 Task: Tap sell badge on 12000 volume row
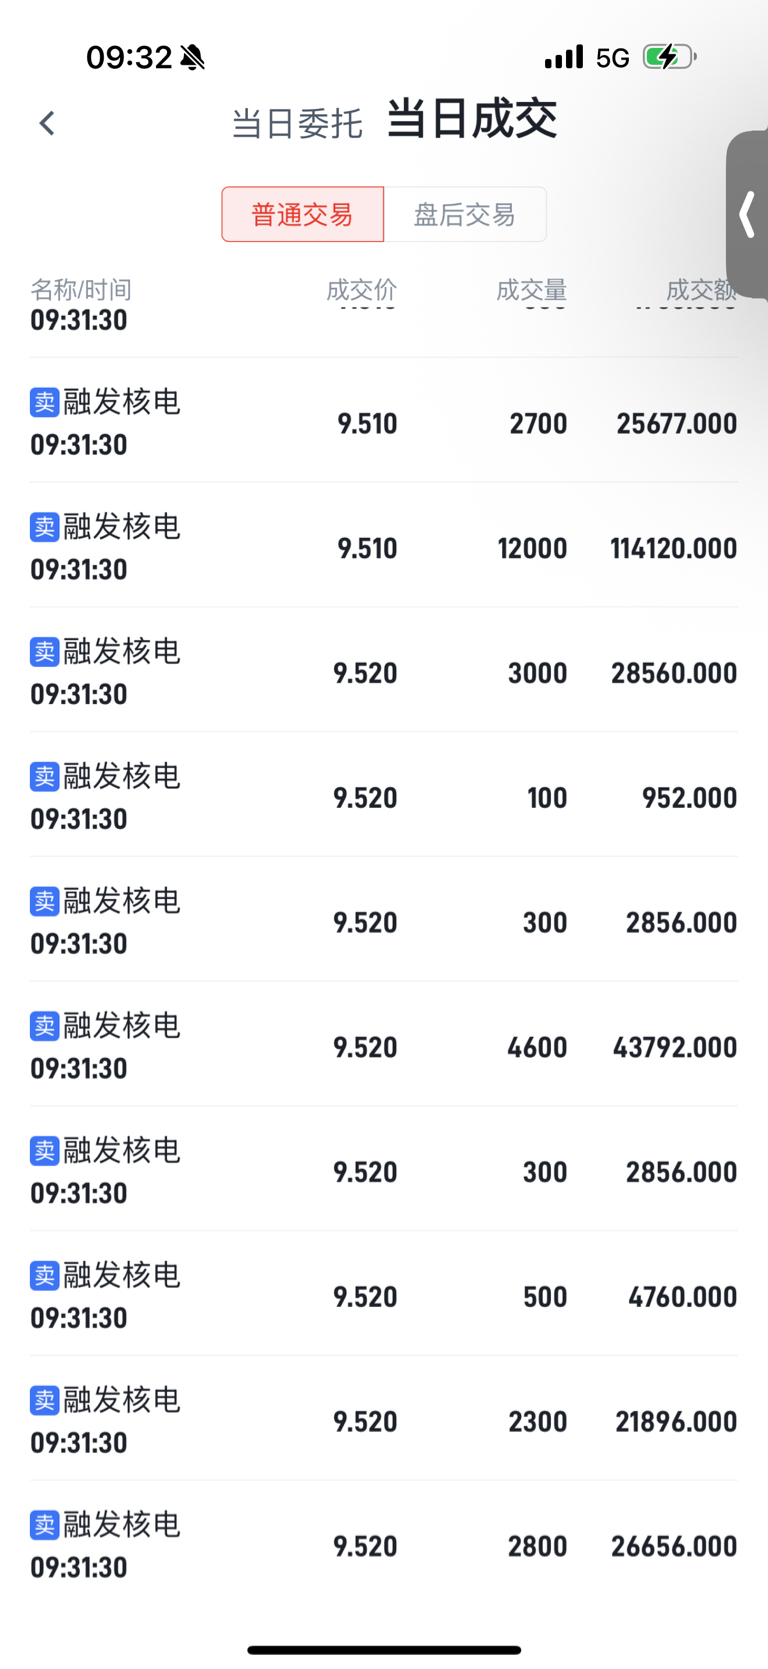click(45, 527)
